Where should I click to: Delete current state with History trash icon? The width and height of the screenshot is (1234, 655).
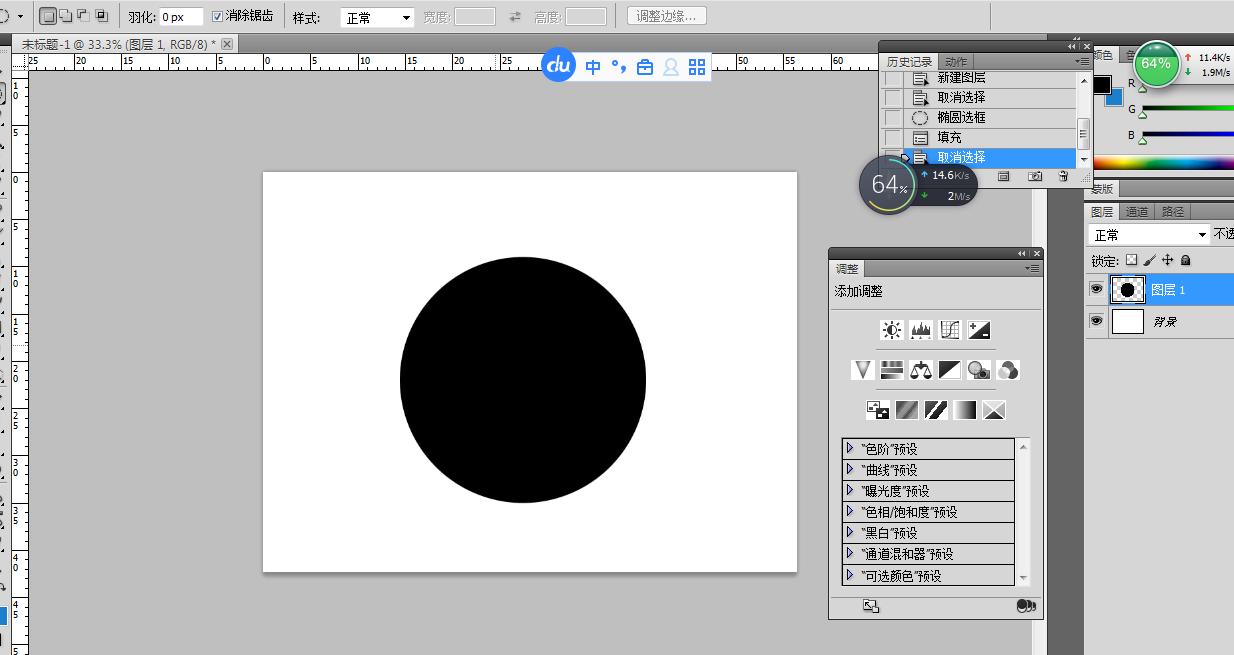[x=1063, y=176]
